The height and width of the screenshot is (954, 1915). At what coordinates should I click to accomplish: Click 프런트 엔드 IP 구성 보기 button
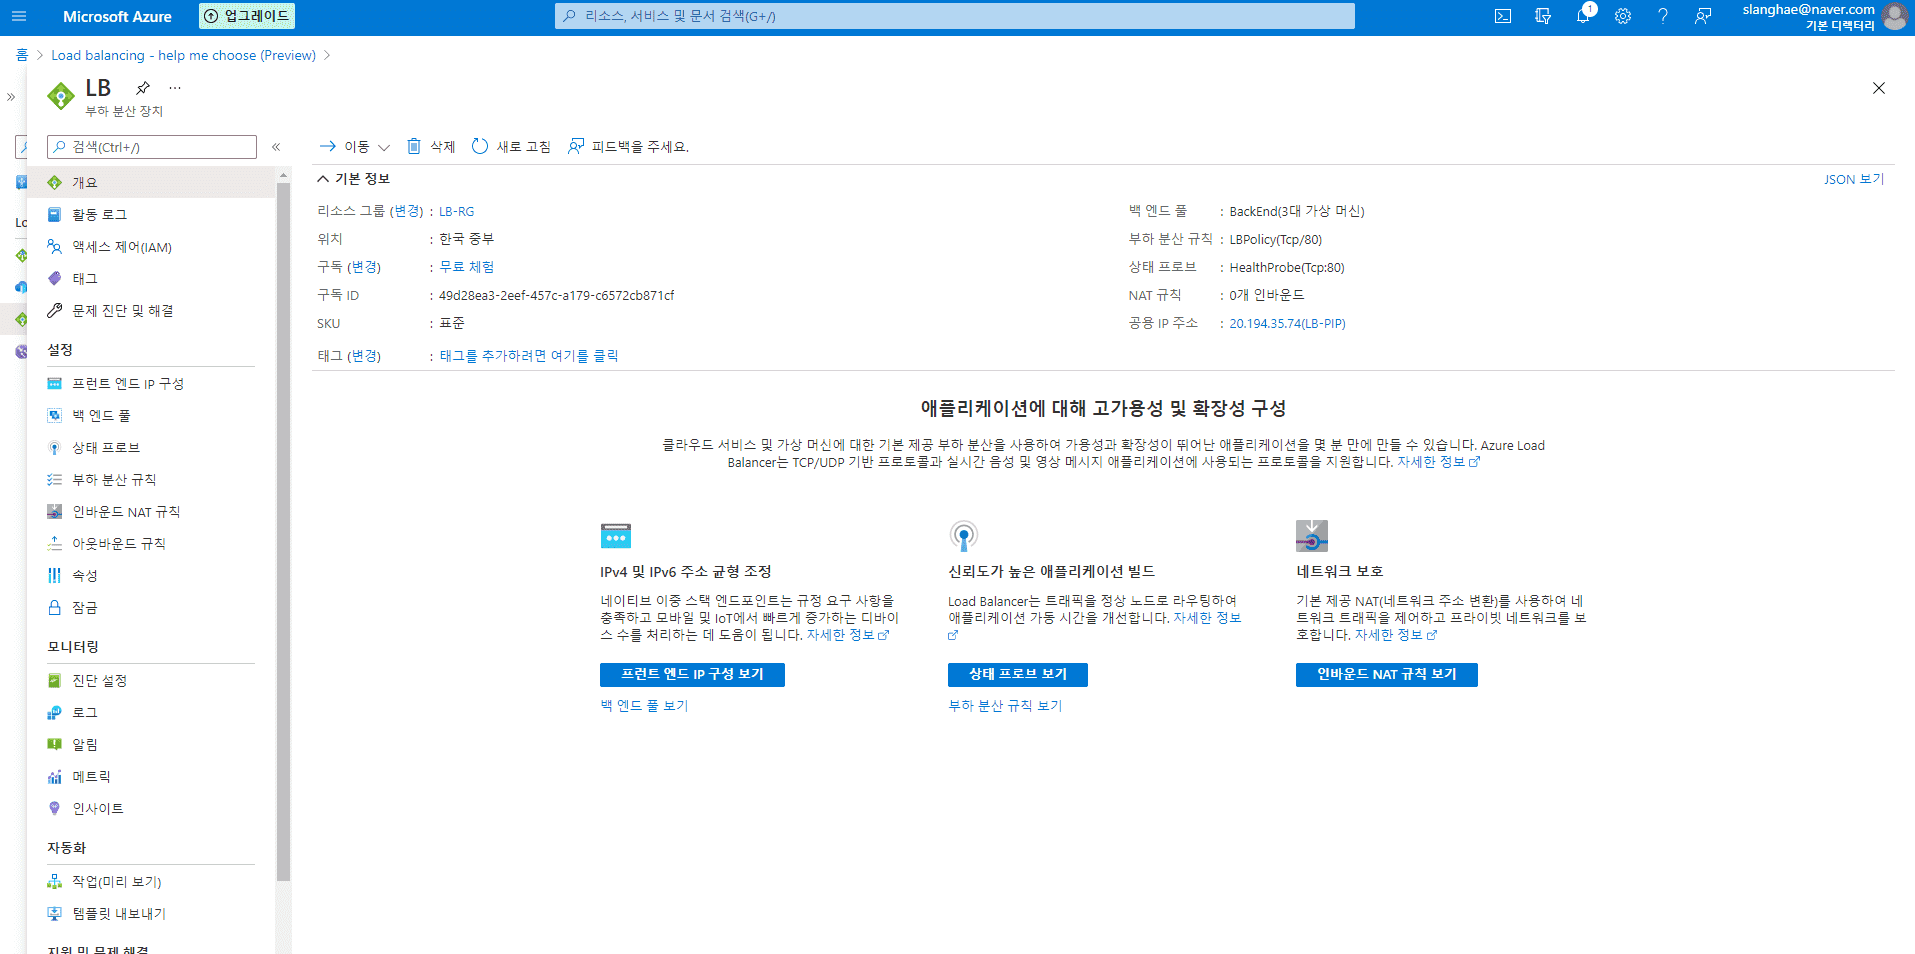[x=692, y=675]
